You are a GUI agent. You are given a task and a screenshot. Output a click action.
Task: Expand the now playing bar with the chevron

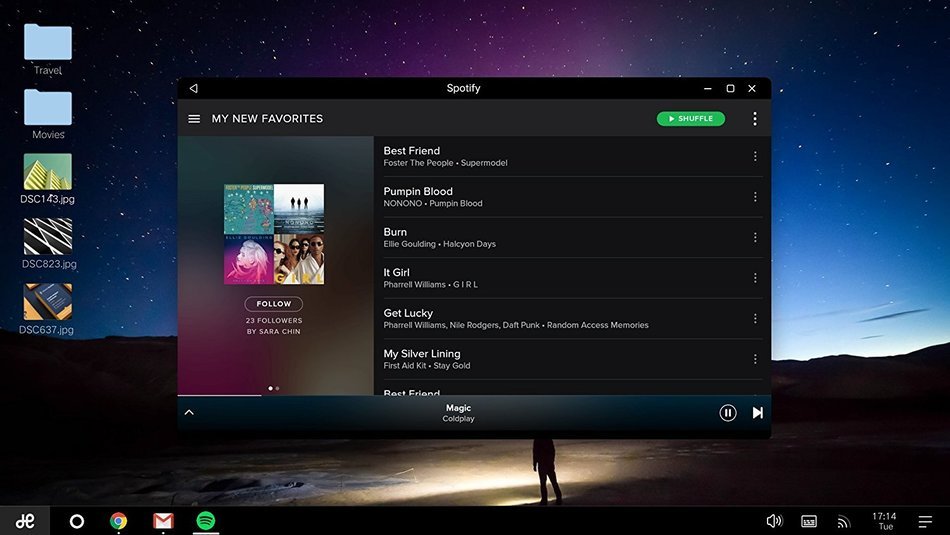tap(189, 413)
